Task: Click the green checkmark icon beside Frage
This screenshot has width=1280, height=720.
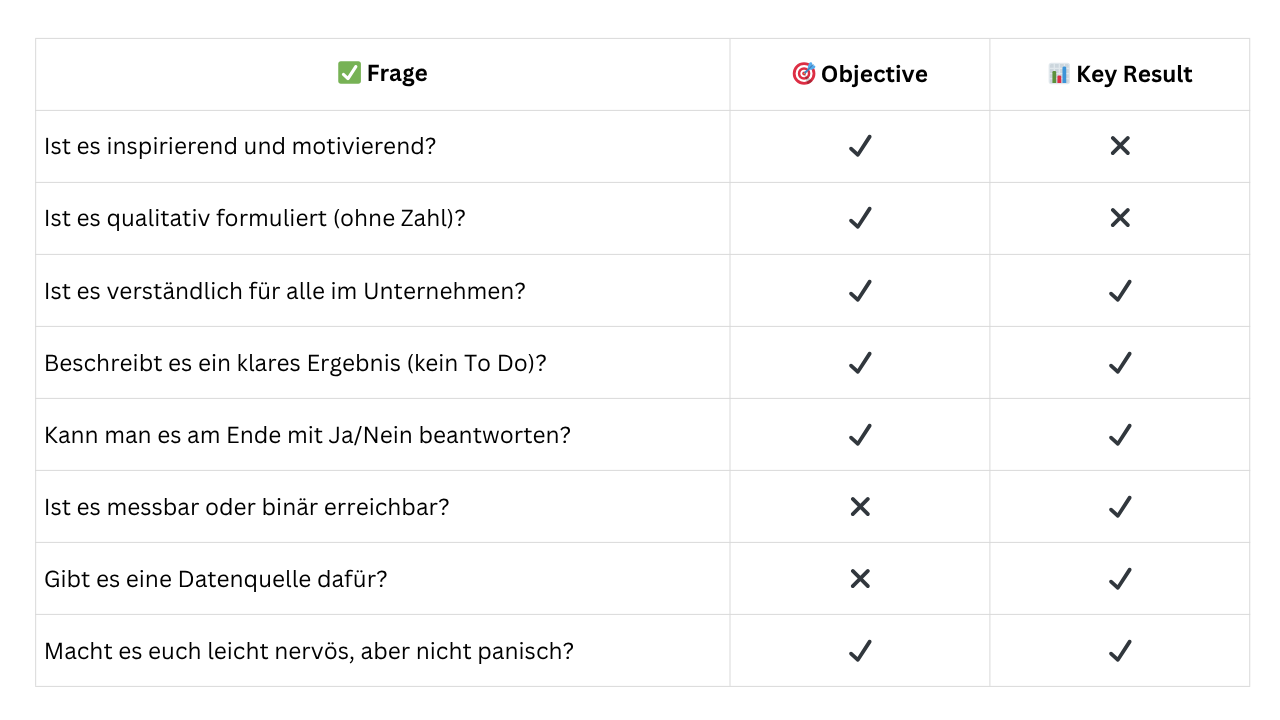Action: click(x=349, y=73)
